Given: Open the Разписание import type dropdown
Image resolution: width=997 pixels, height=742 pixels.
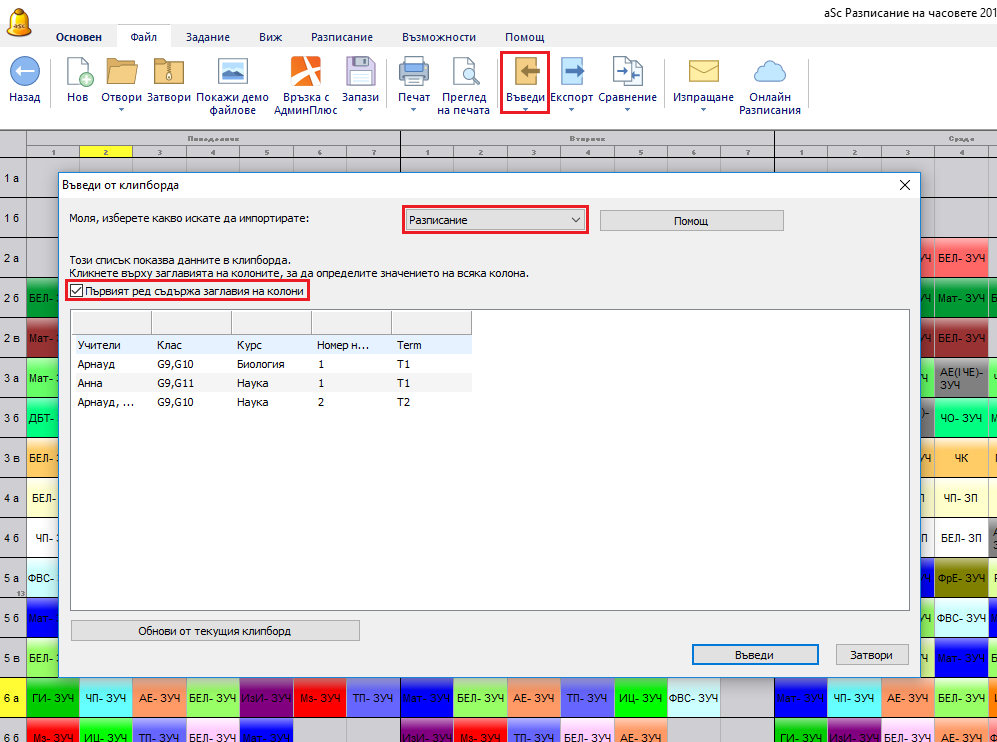Looking at the screenshot, I should [494, 220].
